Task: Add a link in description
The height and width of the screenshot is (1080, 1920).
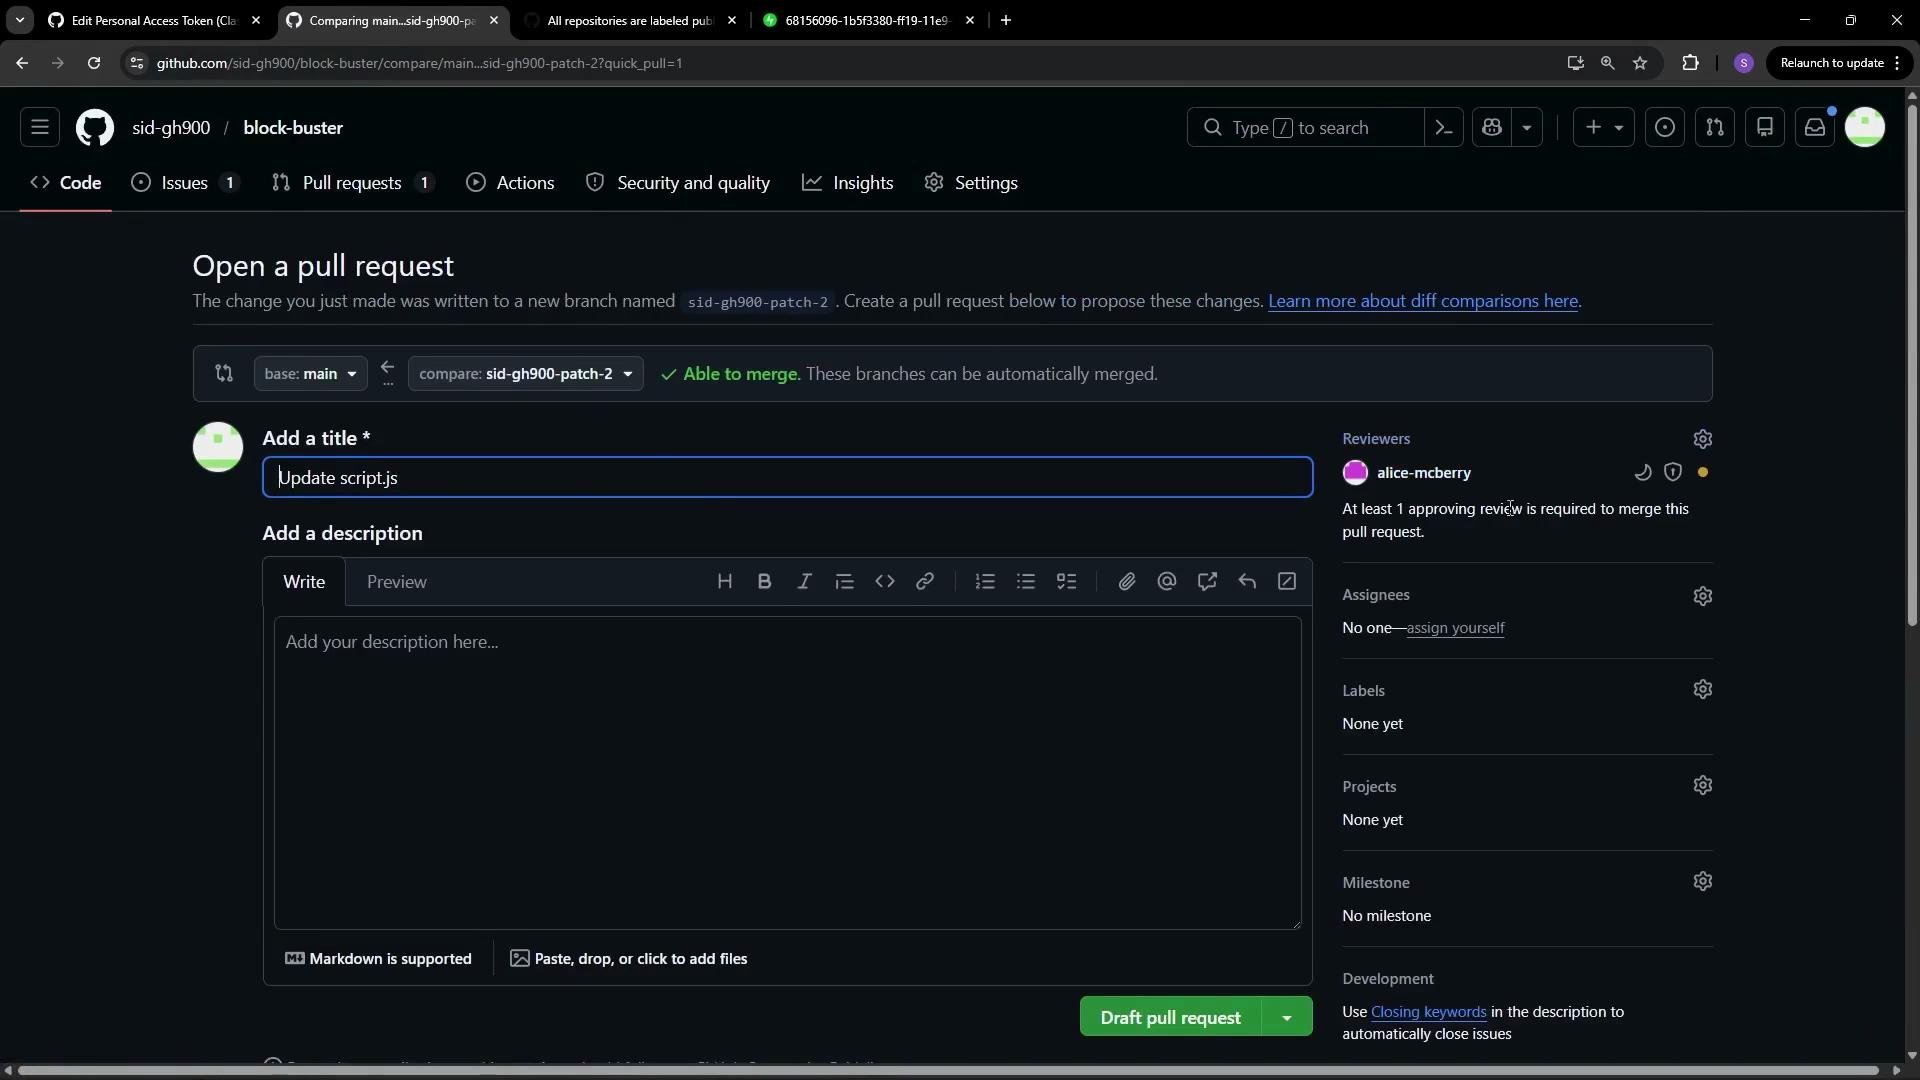Action: pyautogui.click(x=925, y=582)
